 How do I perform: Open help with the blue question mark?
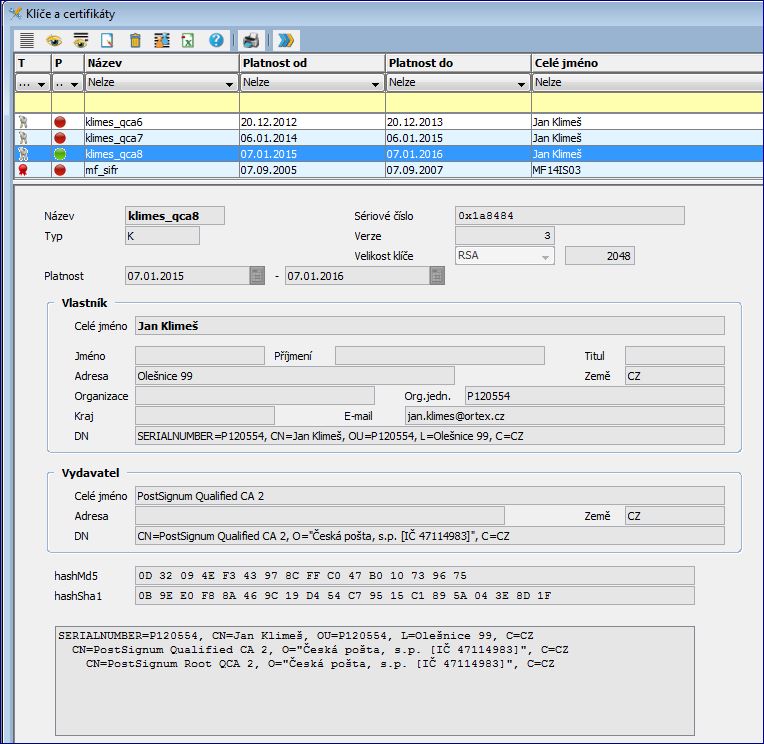(x=216, y=41)
